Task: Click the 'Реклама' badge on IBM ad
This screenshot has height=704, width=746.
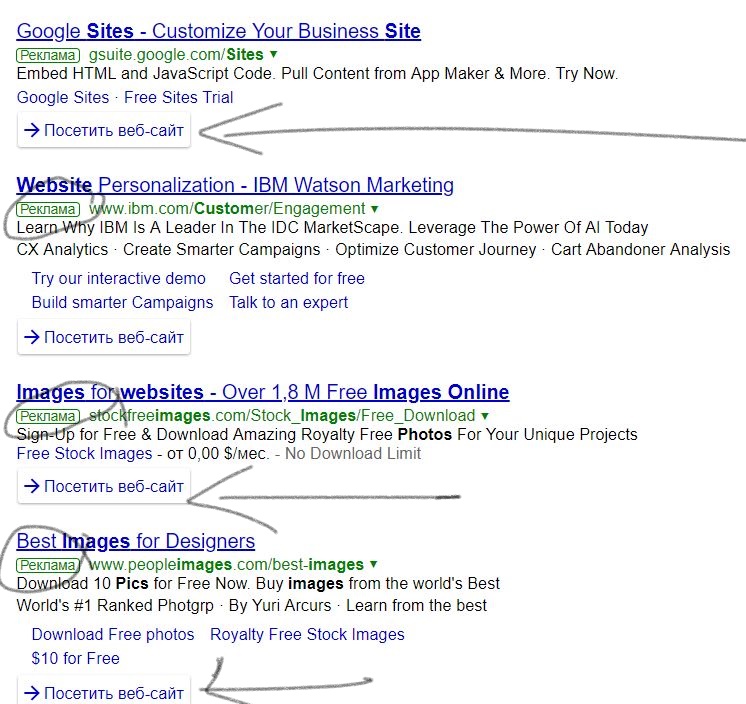Action: pyautogui.click(x=48, y=209)
